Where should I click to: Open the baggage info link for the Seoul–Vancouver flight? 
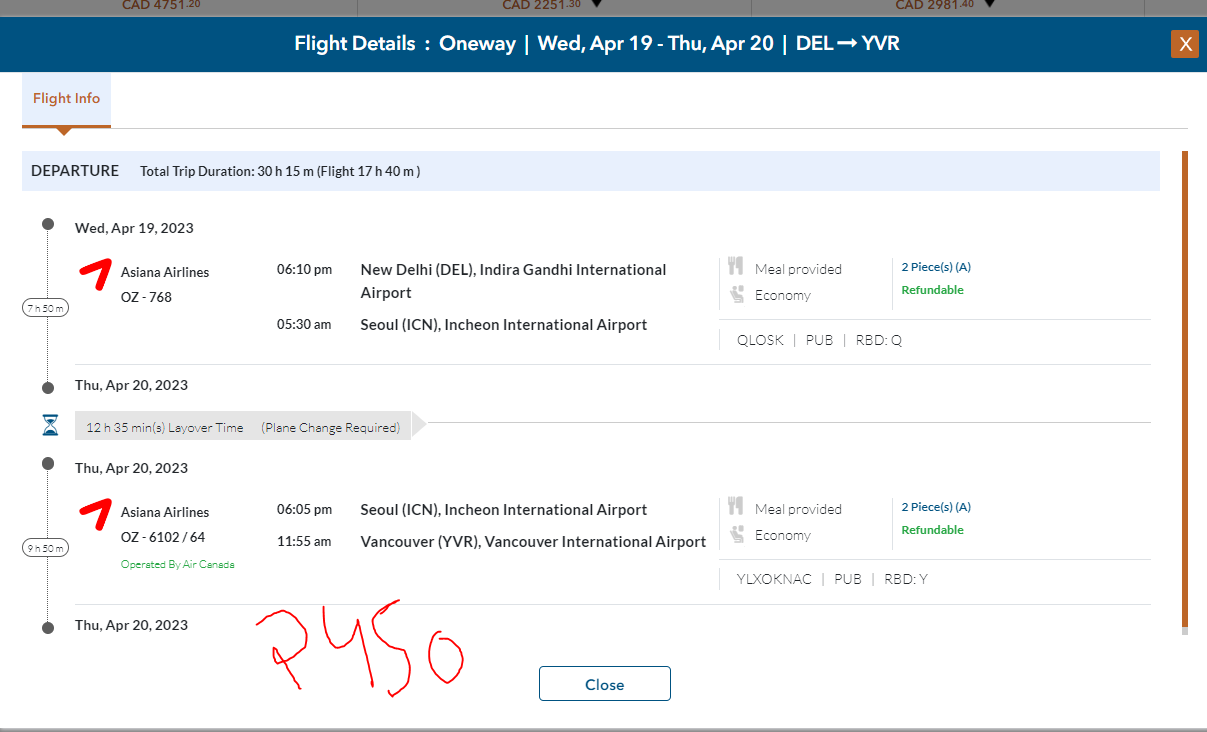[935, 507]
